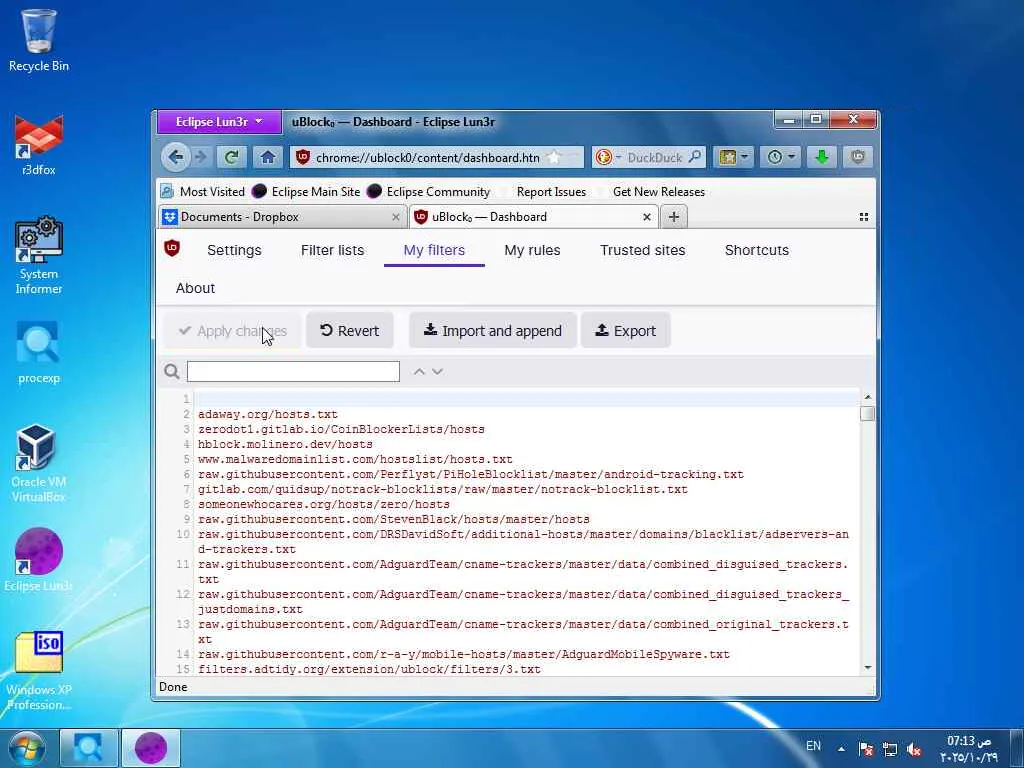Open the Recycle Bin desktop icon
The image size is (1024, 768).
[39, 40]
